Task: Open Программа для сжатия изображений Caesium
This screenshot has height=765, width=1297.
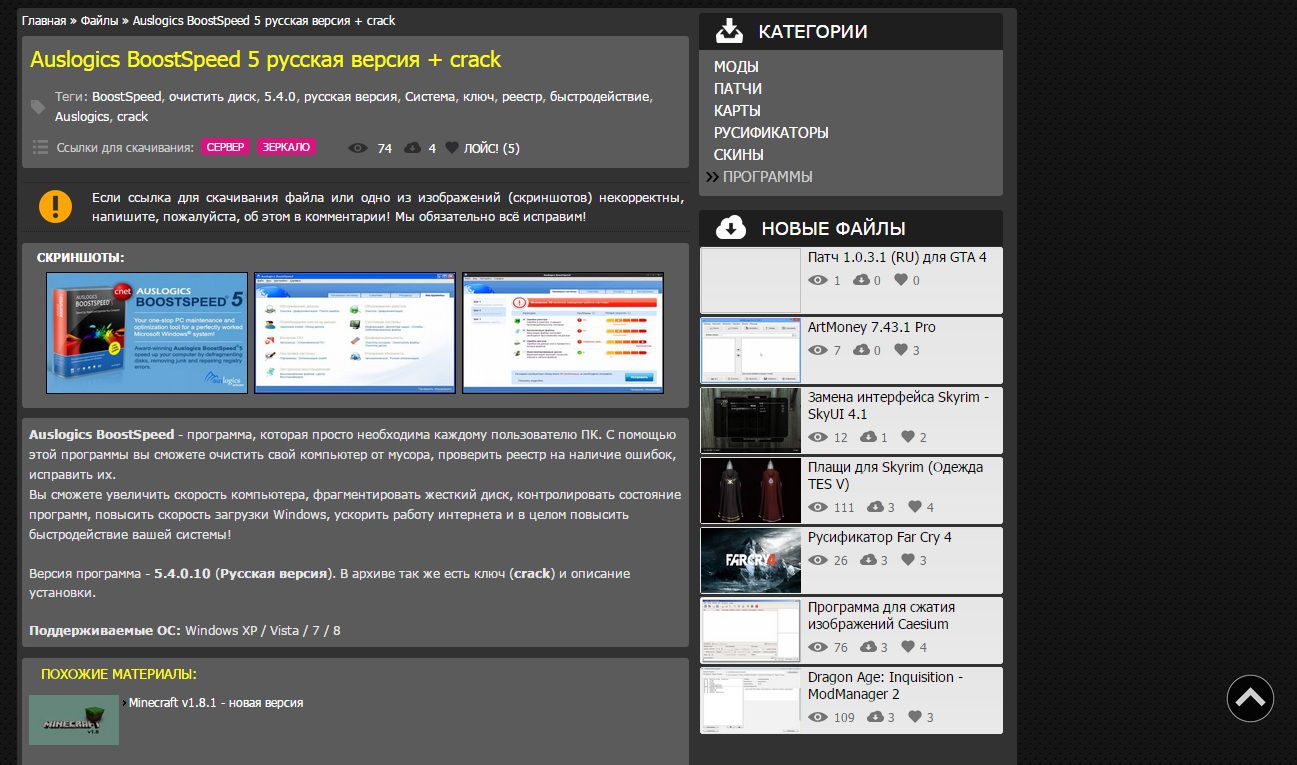Action: [881, 615]
